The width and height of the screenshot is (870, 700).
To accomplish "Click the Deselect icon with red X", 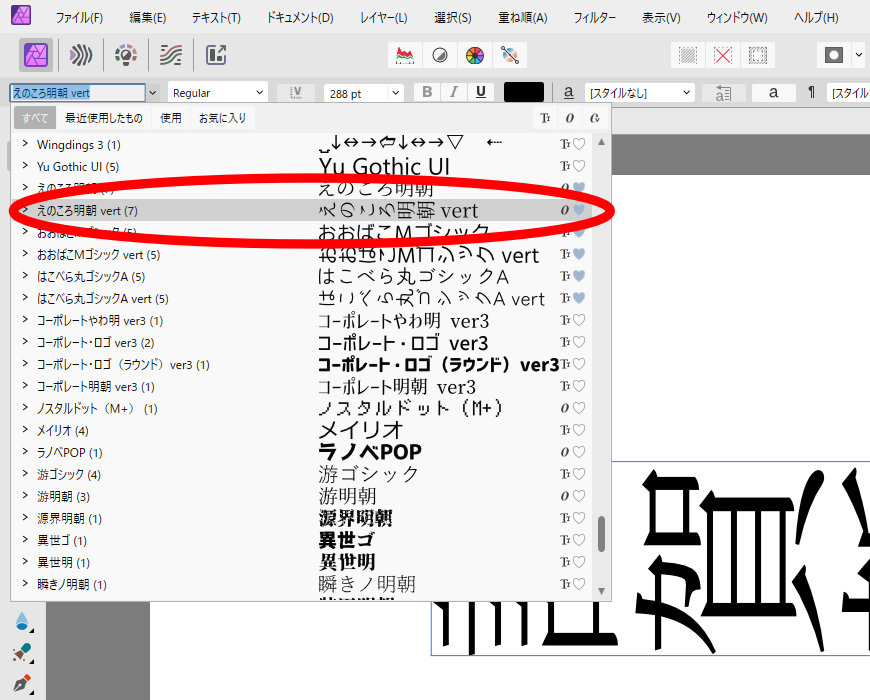I will click(x=723, y=55).
